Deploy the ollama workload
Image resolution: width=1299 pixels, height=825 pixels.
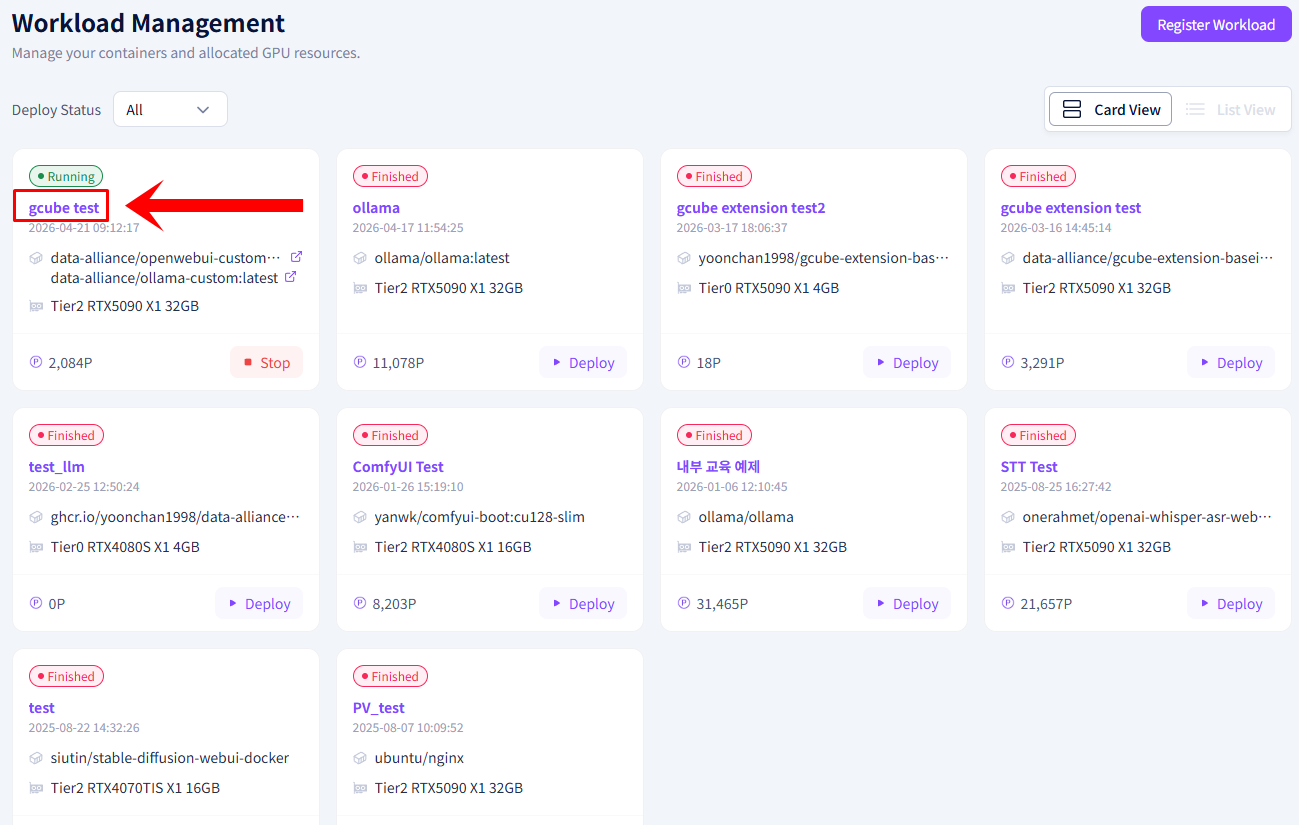[x=583, y=362]
